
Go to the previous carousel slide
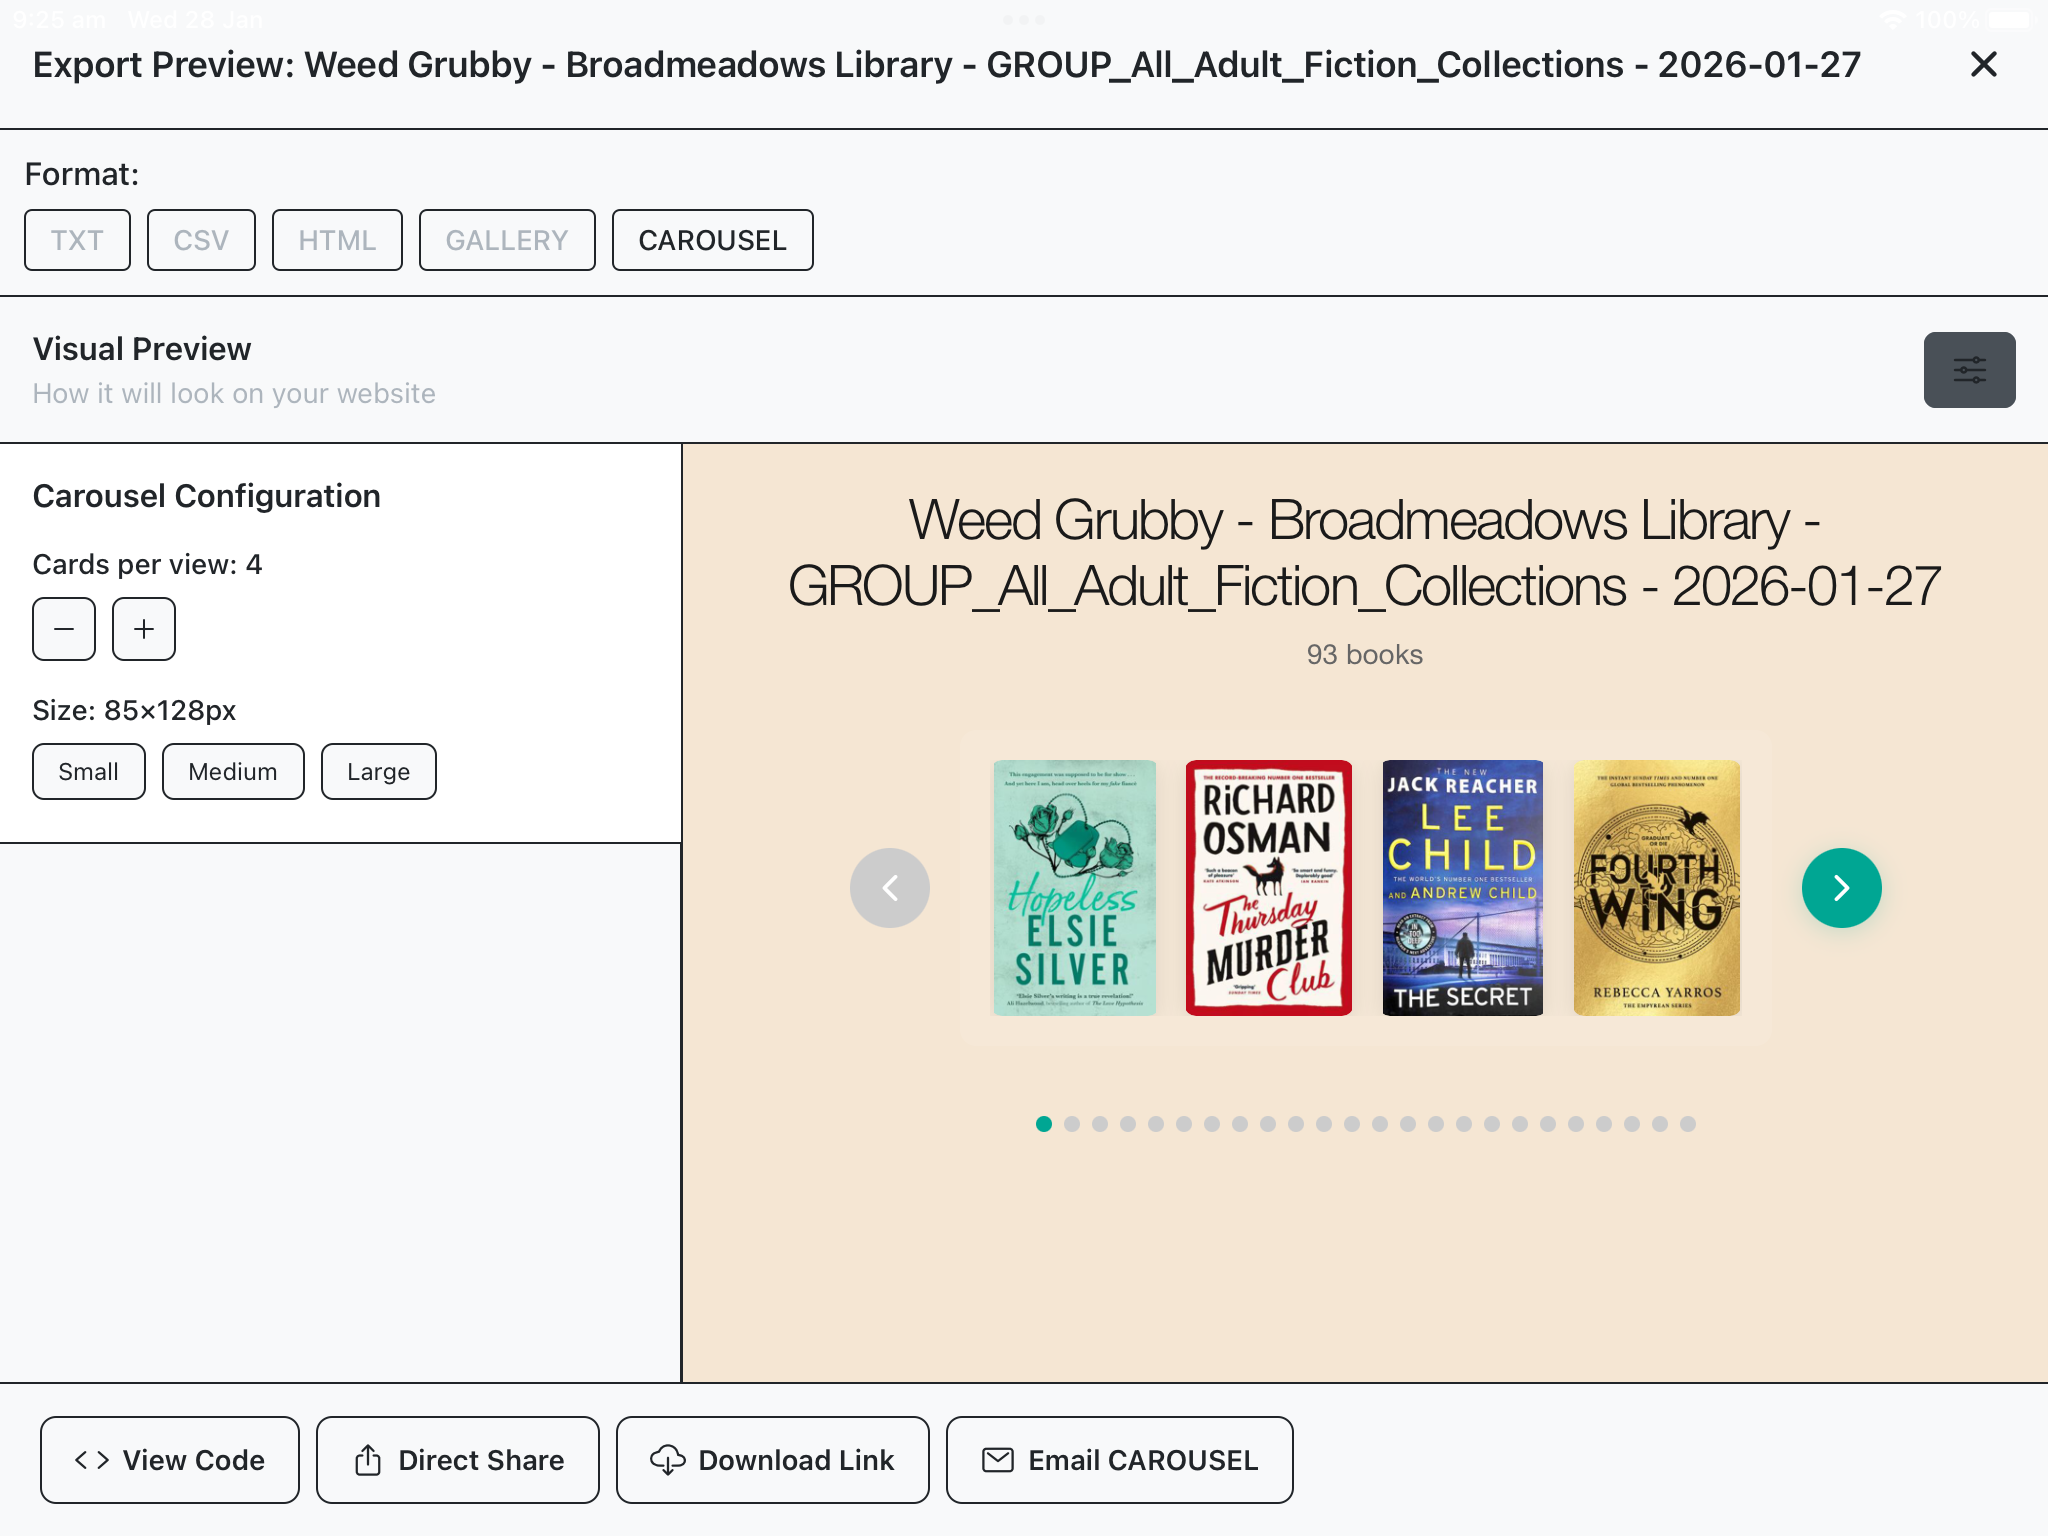[x=889, y=888]
